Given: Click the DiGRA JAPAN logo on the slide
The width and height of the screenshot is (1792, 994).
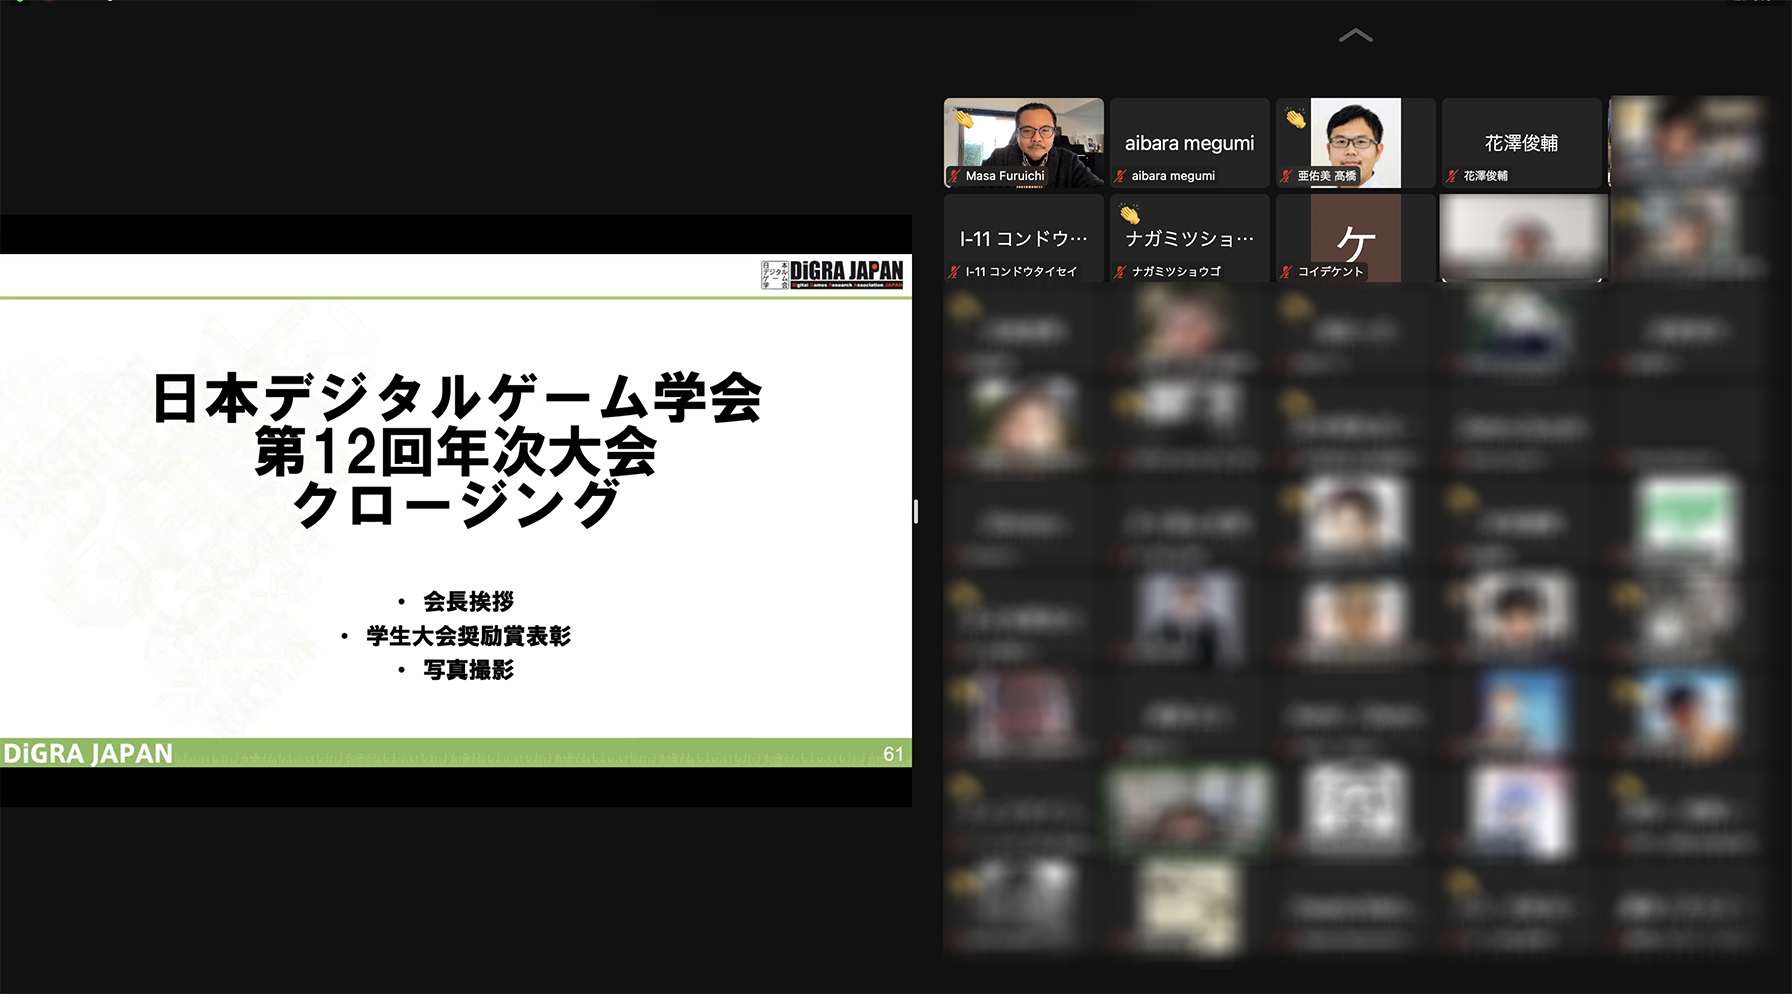Looking at the screenshot, I should click(832, 274).
